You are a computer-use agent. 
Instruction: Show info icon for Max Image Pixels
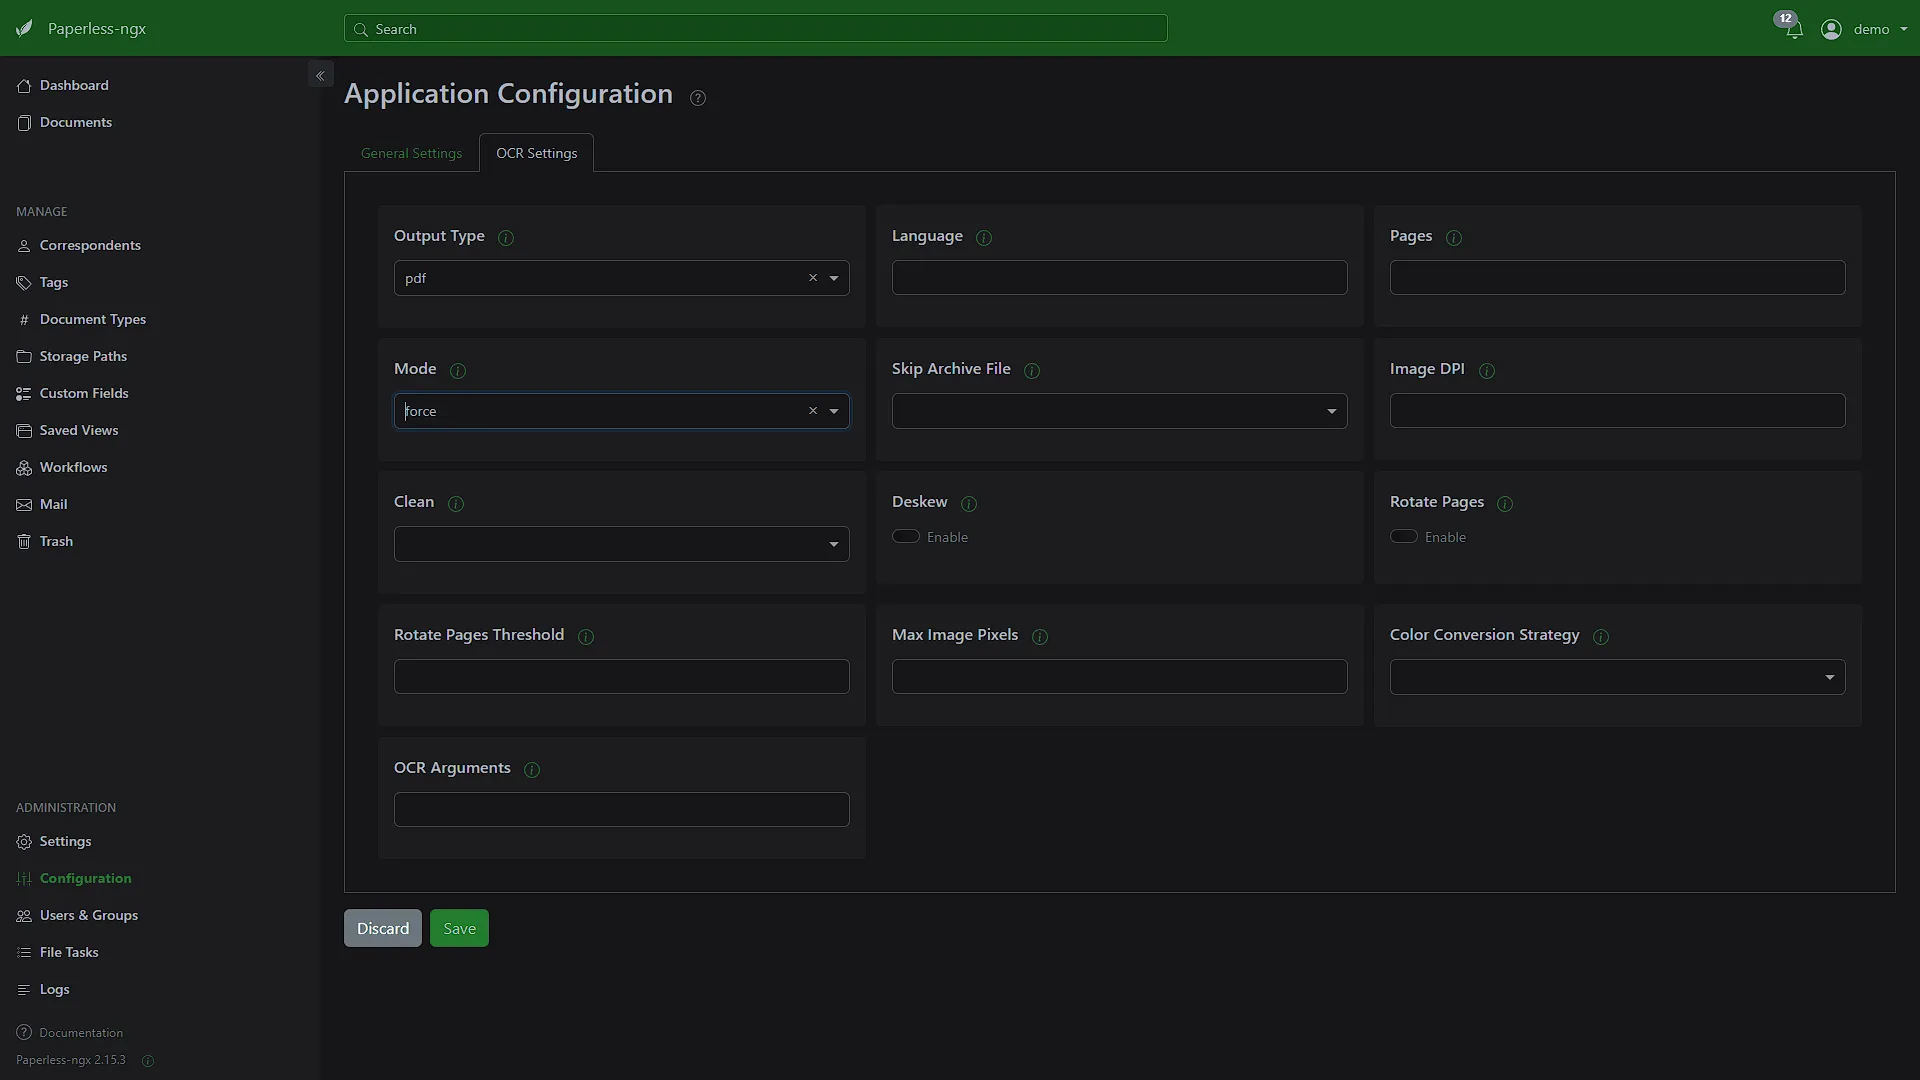pyautogui.click(x=1040, y=637)
